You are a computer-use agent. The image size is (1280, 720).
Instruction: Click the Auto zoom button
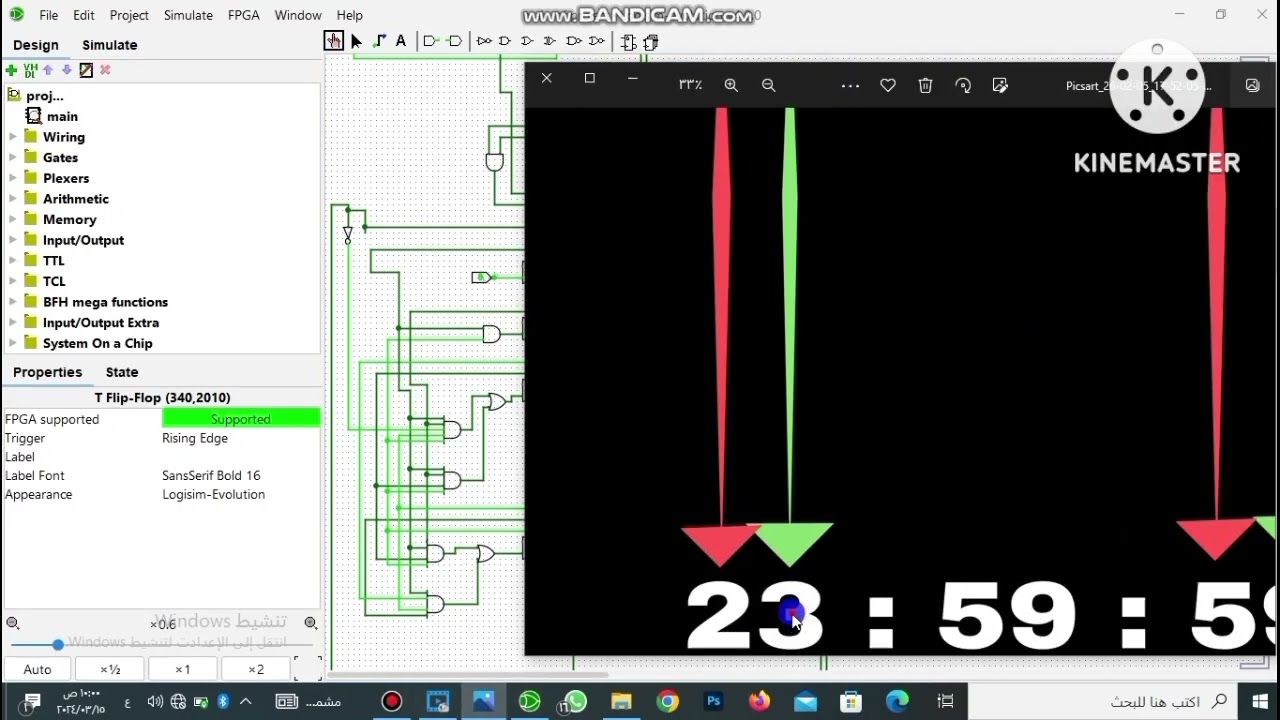point(37,669)
